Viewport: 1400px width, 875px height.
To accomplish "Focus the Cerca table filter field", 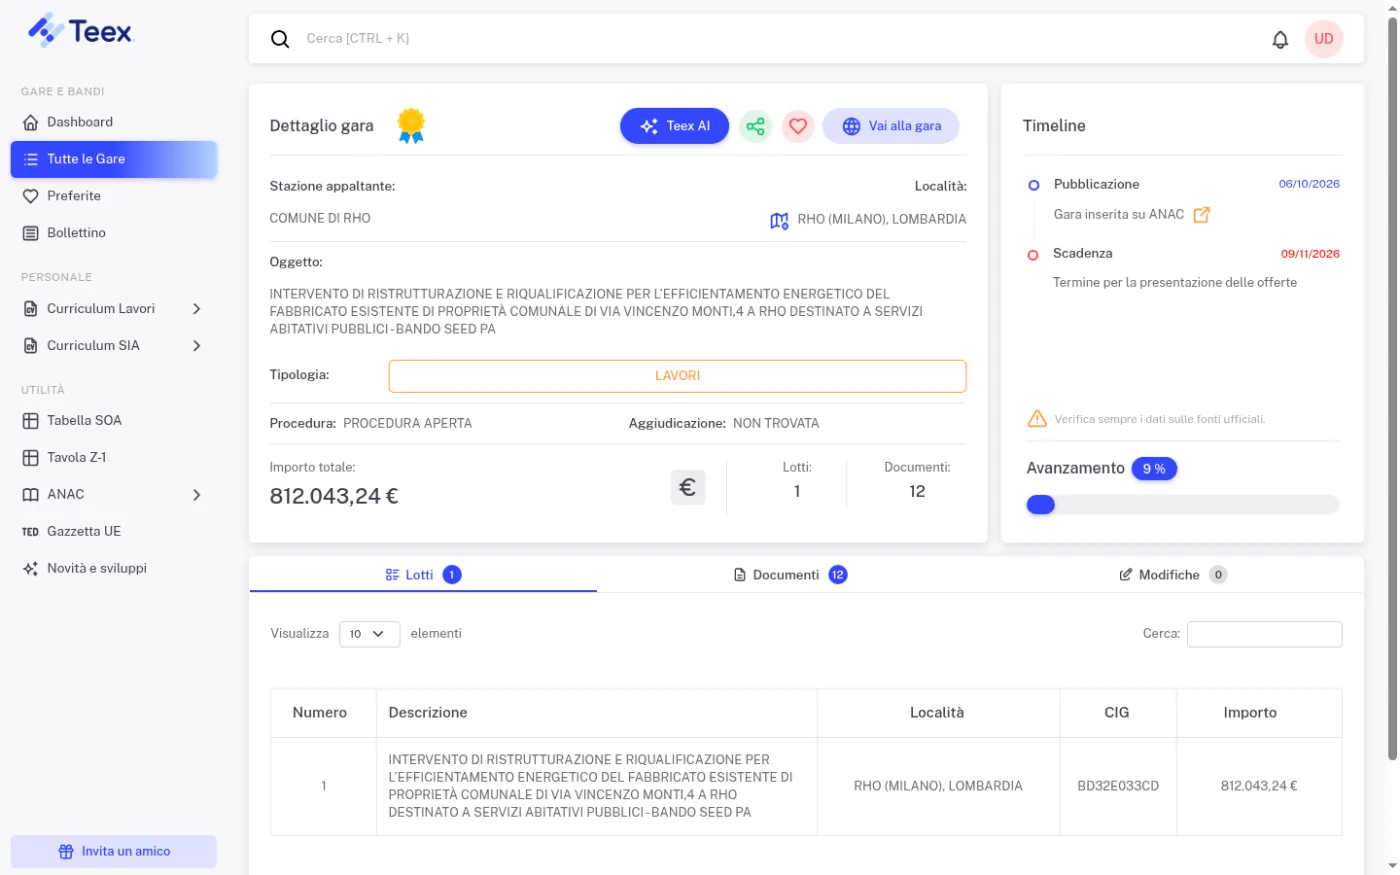I will pos(1264,634).
